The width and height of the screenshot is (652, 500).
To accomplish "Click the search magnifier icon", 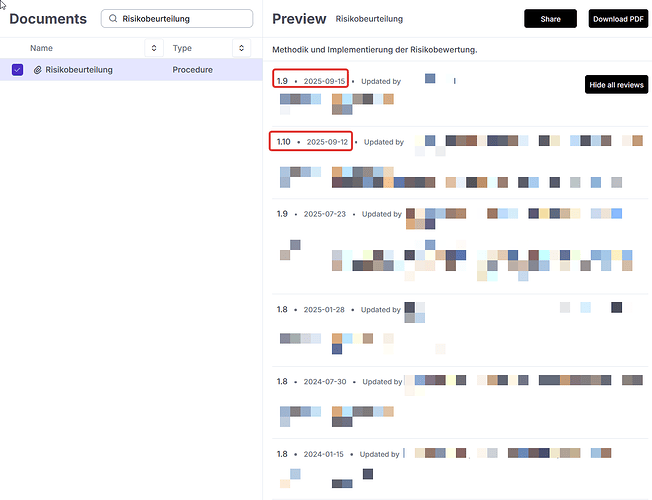I will coord(113,19).
